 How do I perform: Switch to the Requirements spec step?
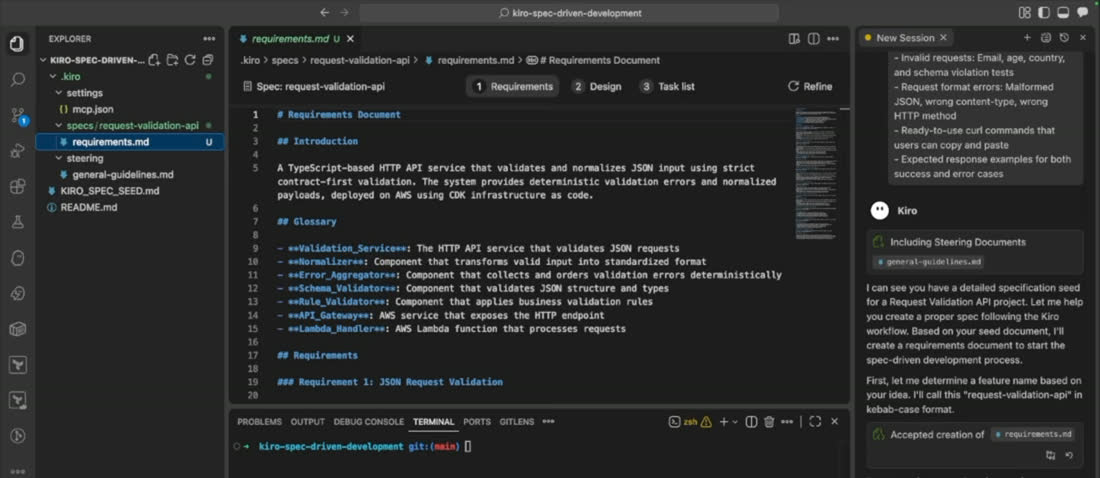tap(513, 86)
